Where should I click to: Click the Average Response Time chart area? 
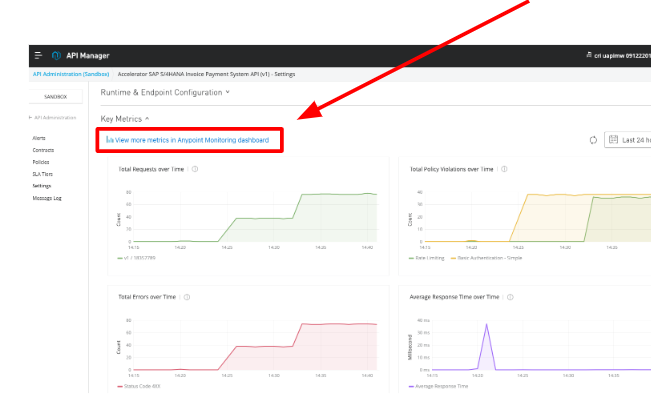pyautogui.click(x=541, y=345)
